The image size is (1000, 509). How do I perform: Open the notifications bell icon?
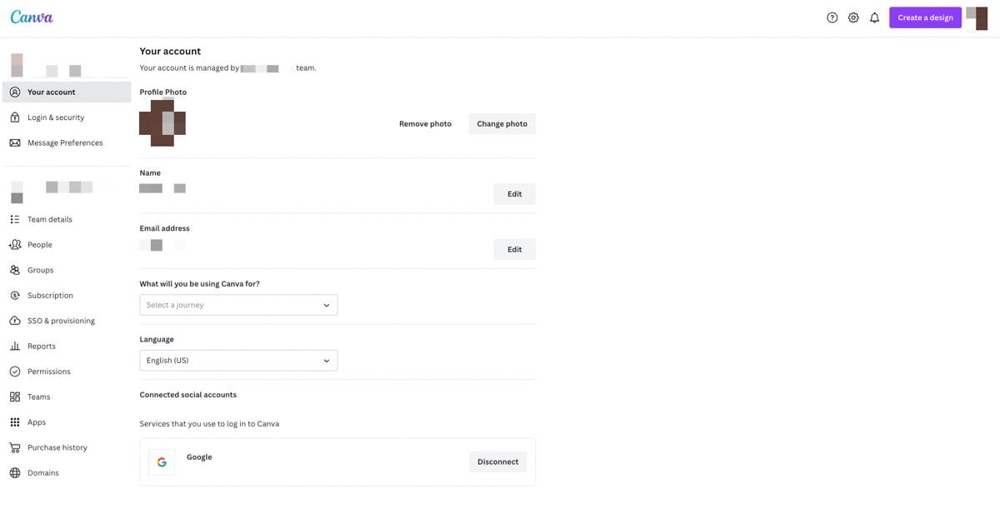coord(874,18)
